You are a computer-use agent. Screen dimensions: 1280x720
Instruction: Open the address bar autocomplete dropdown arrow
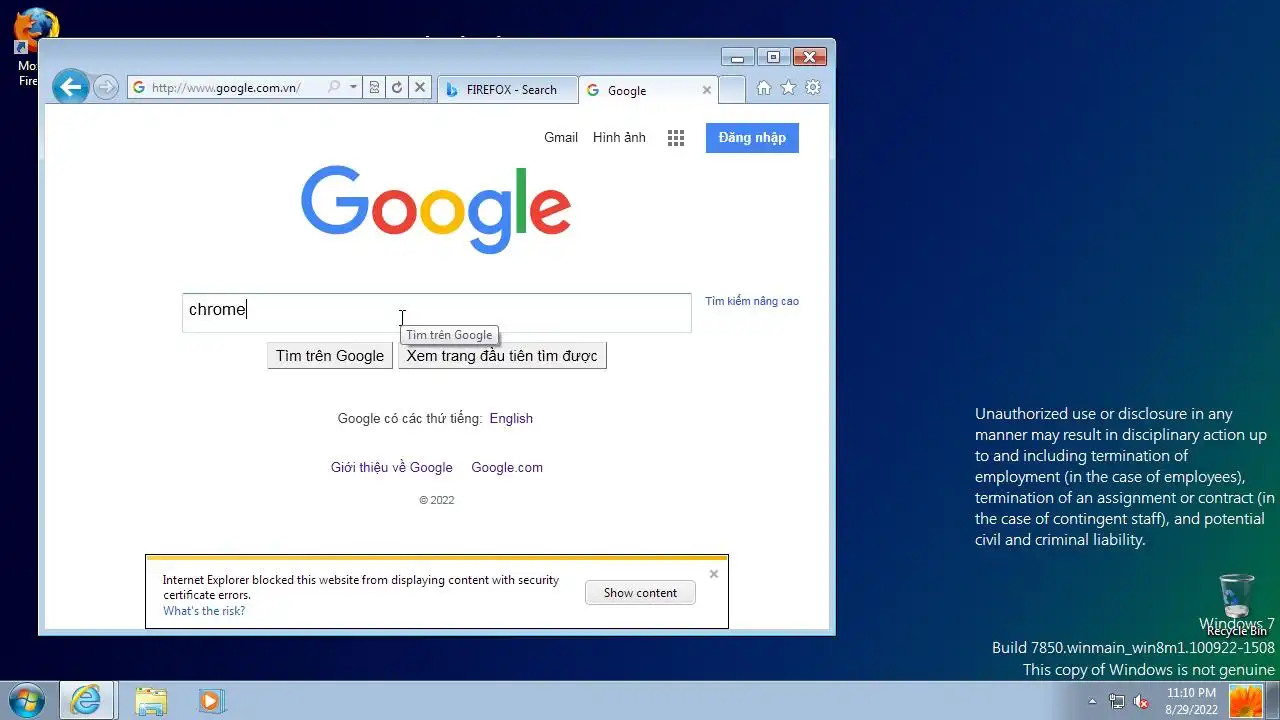tap(353, 87)
